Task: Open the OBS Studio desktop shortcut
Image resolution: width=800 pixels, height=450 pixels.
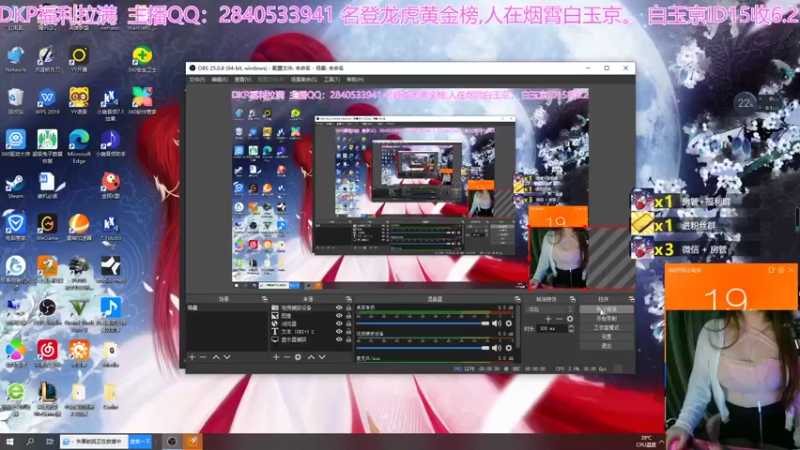Action: tap(47, 311)
